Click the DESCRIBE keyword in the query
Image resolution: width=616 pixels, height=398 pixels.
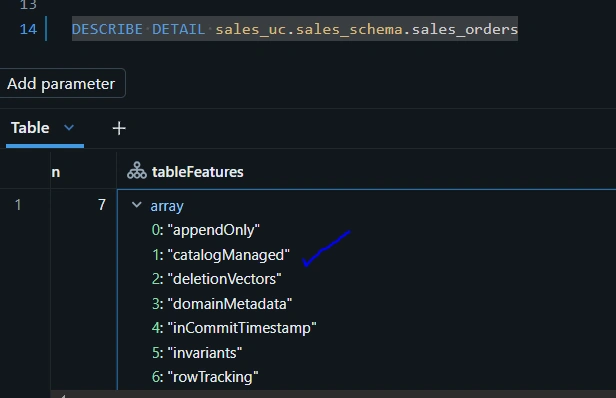pos(107,29)
